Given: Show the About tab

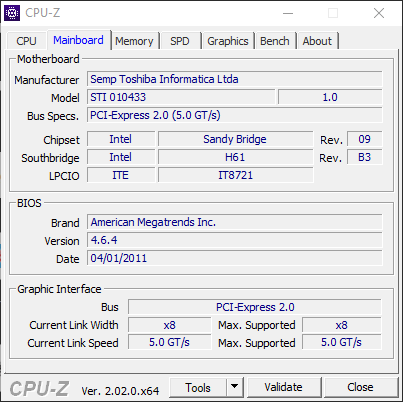Looking at the screenshot, I should tap(317, 41).
